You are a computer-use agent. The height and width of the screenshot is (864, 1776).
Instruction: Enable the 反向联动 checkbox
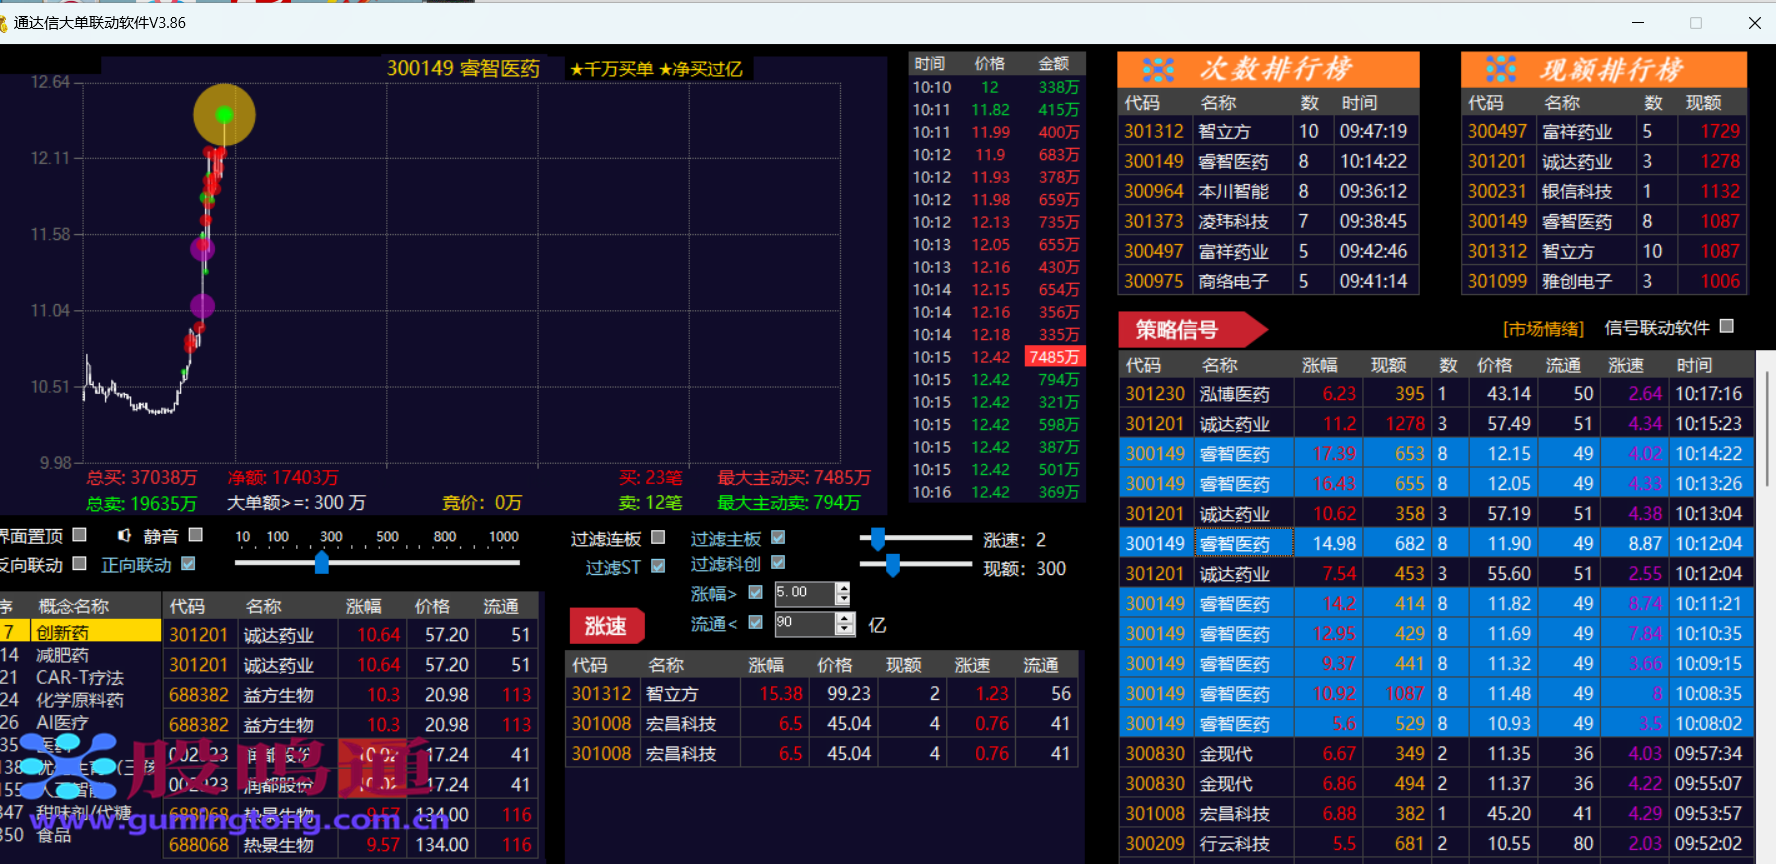click(80, 564)
